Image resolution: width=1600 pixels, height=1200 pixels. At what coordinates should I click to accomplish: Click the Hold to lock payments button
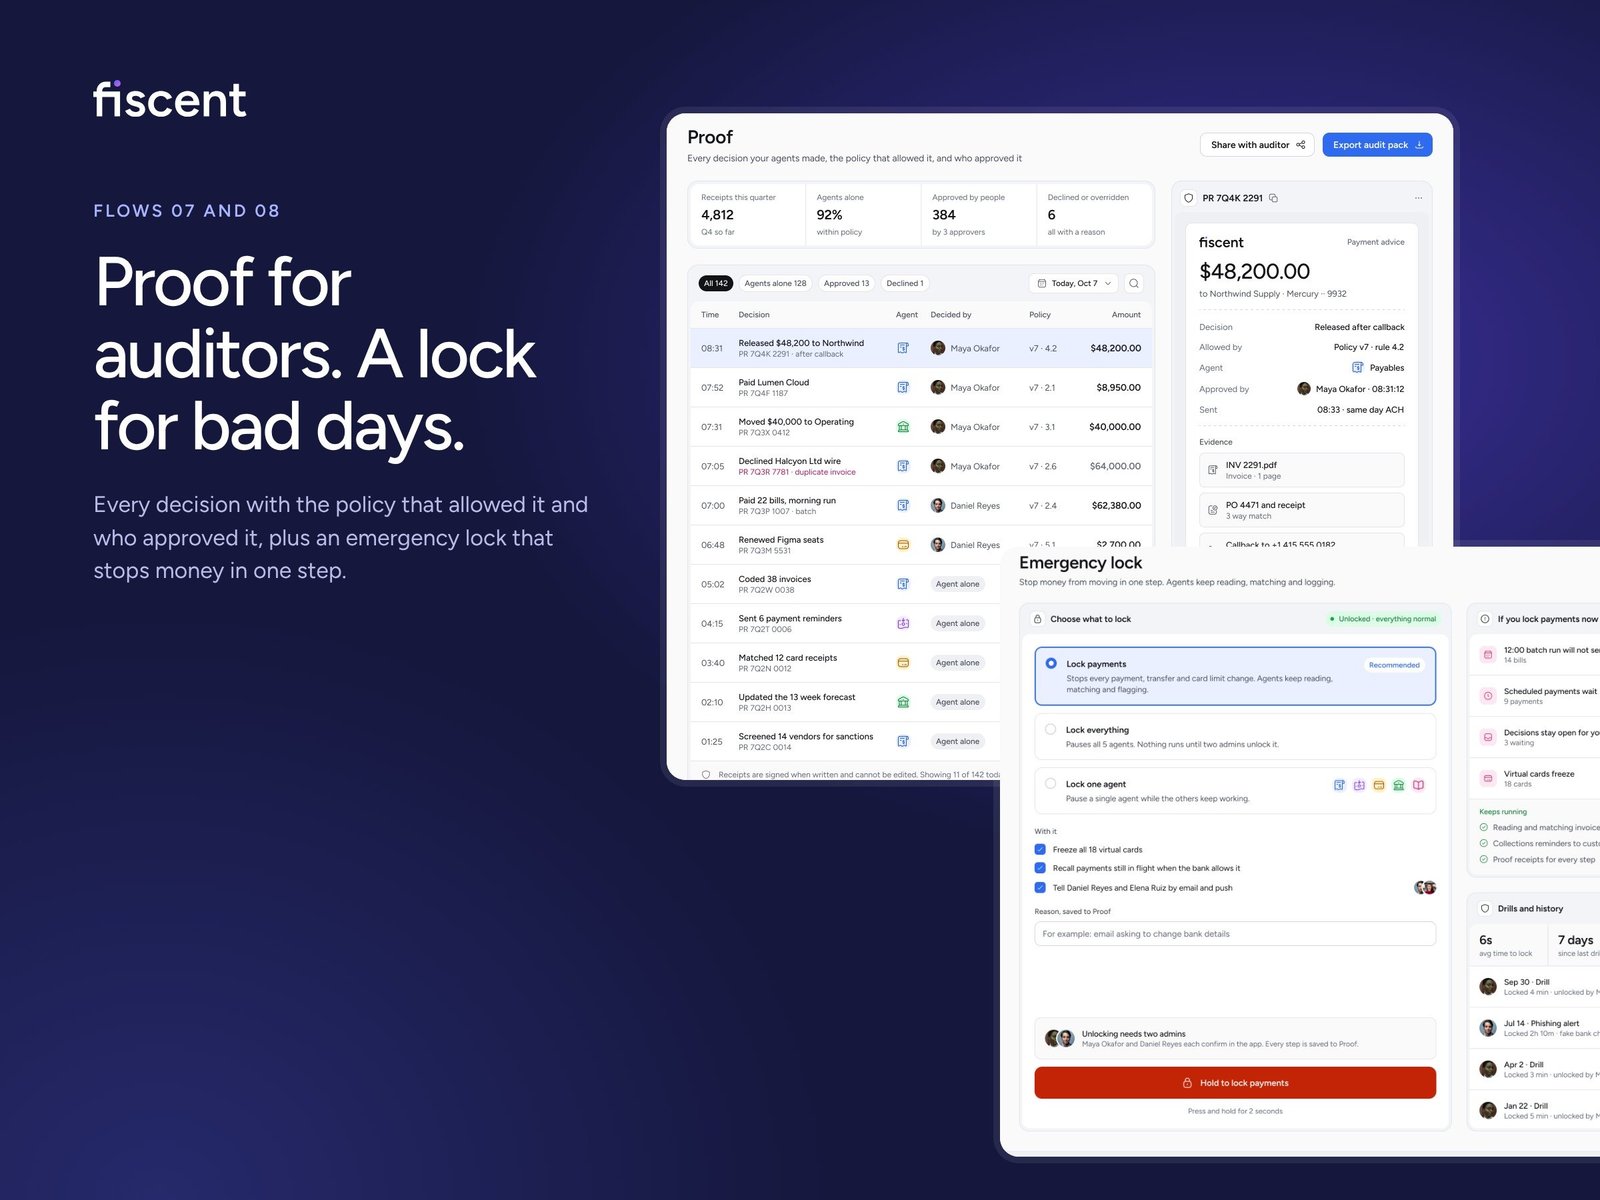(1235, 1083)
